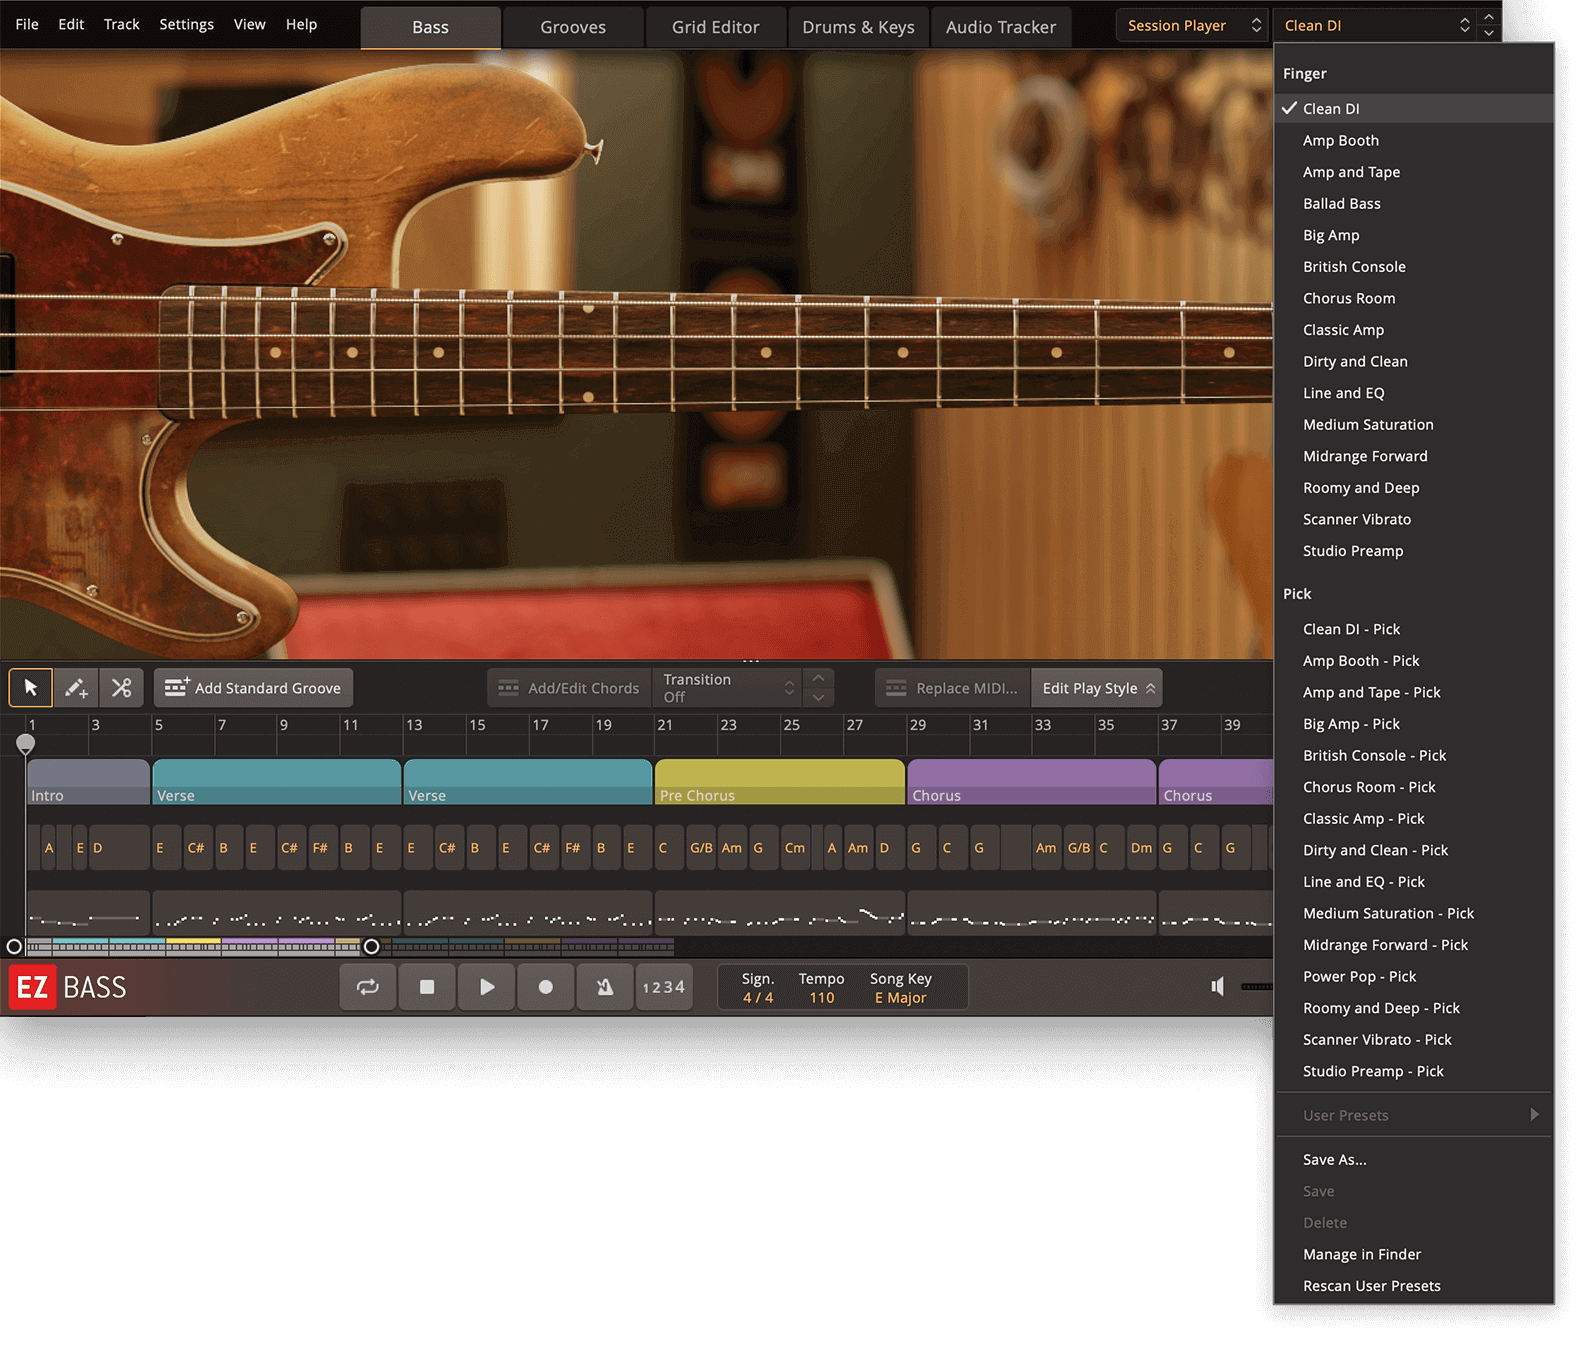Switch to the Bass tab
The width and height of the screenshot is (1585, 1348).
pyautogui.click(x=430, y=27)
